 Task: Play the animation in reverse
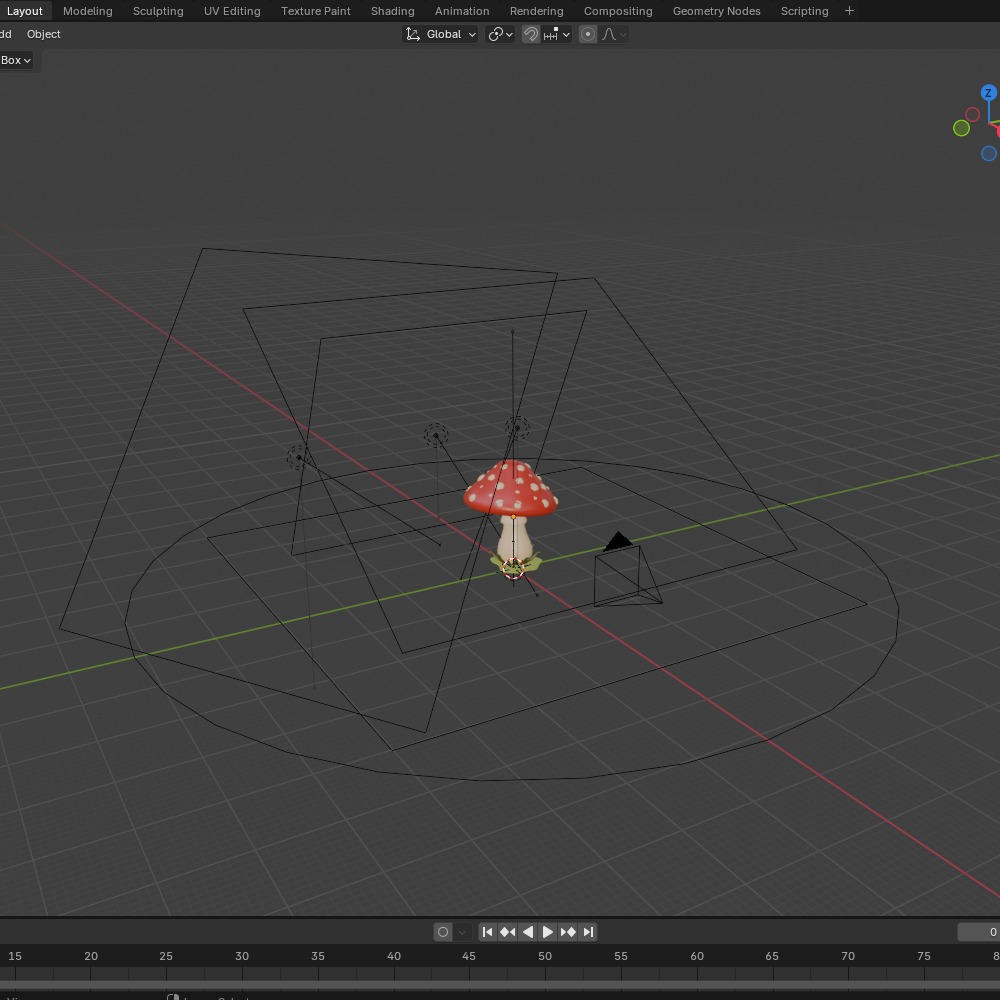[x=527, y=932]
